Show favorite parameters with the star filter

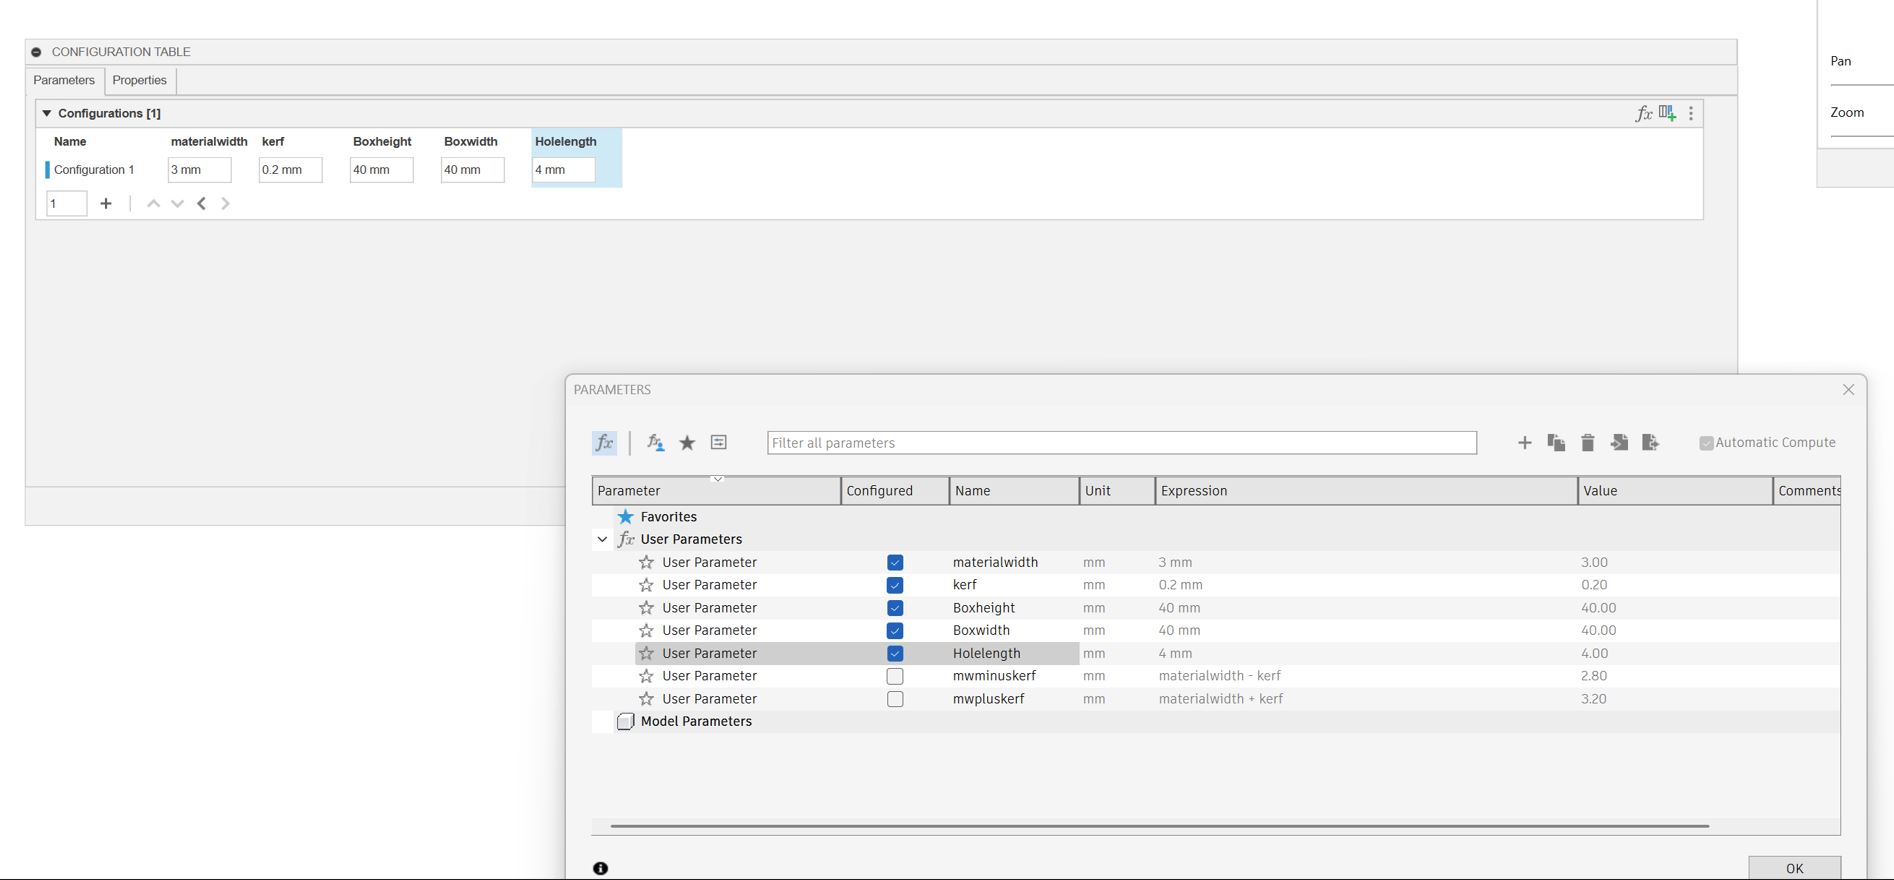pos(687,443)
